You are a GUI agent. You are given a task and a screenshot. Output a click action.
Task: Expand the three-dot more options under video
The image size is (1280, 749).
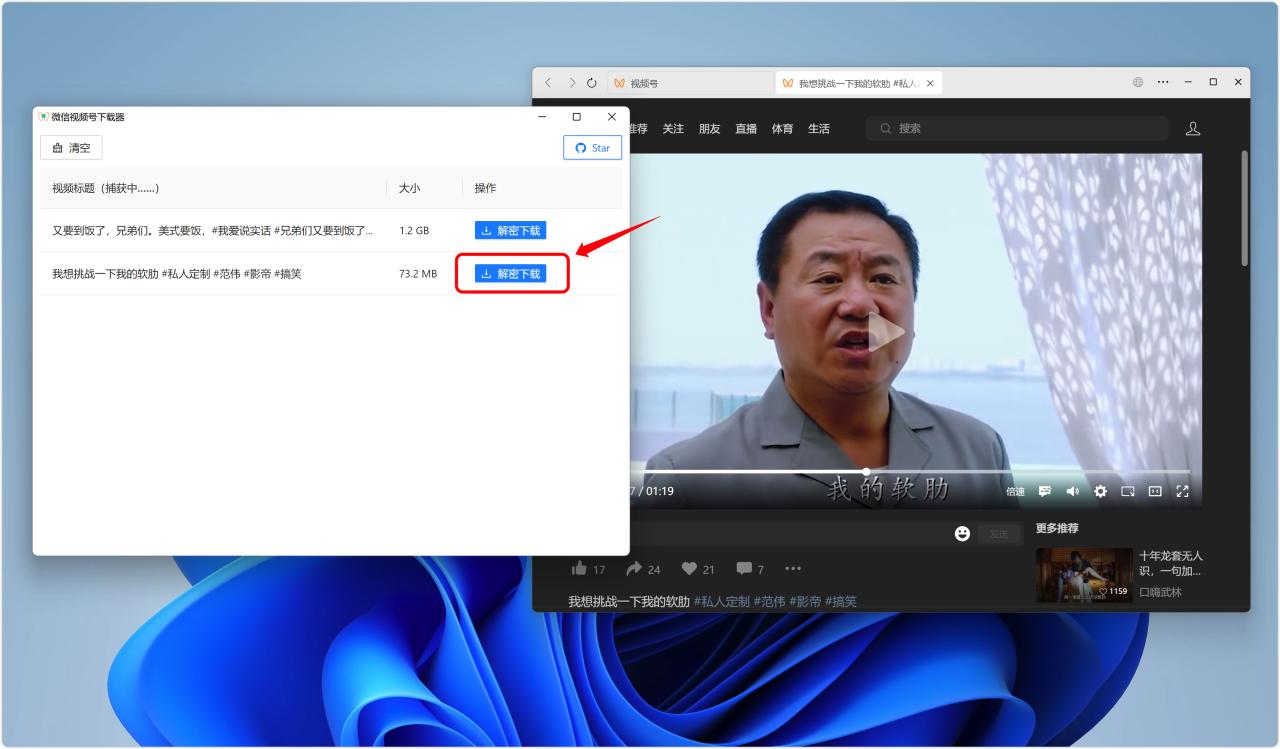(793, 569)
